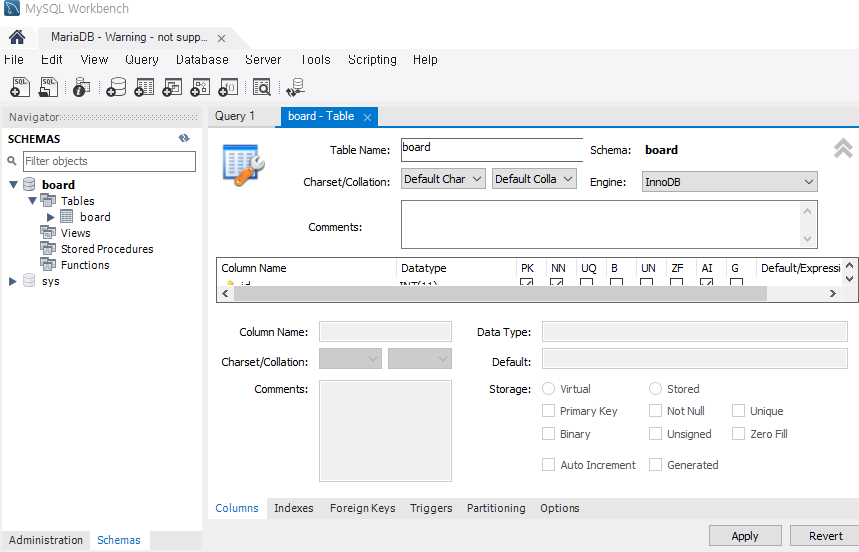The height and width of the screenshot is (552, 859).
Task: Open the Scripting menu
Action: tap(373, 60)
